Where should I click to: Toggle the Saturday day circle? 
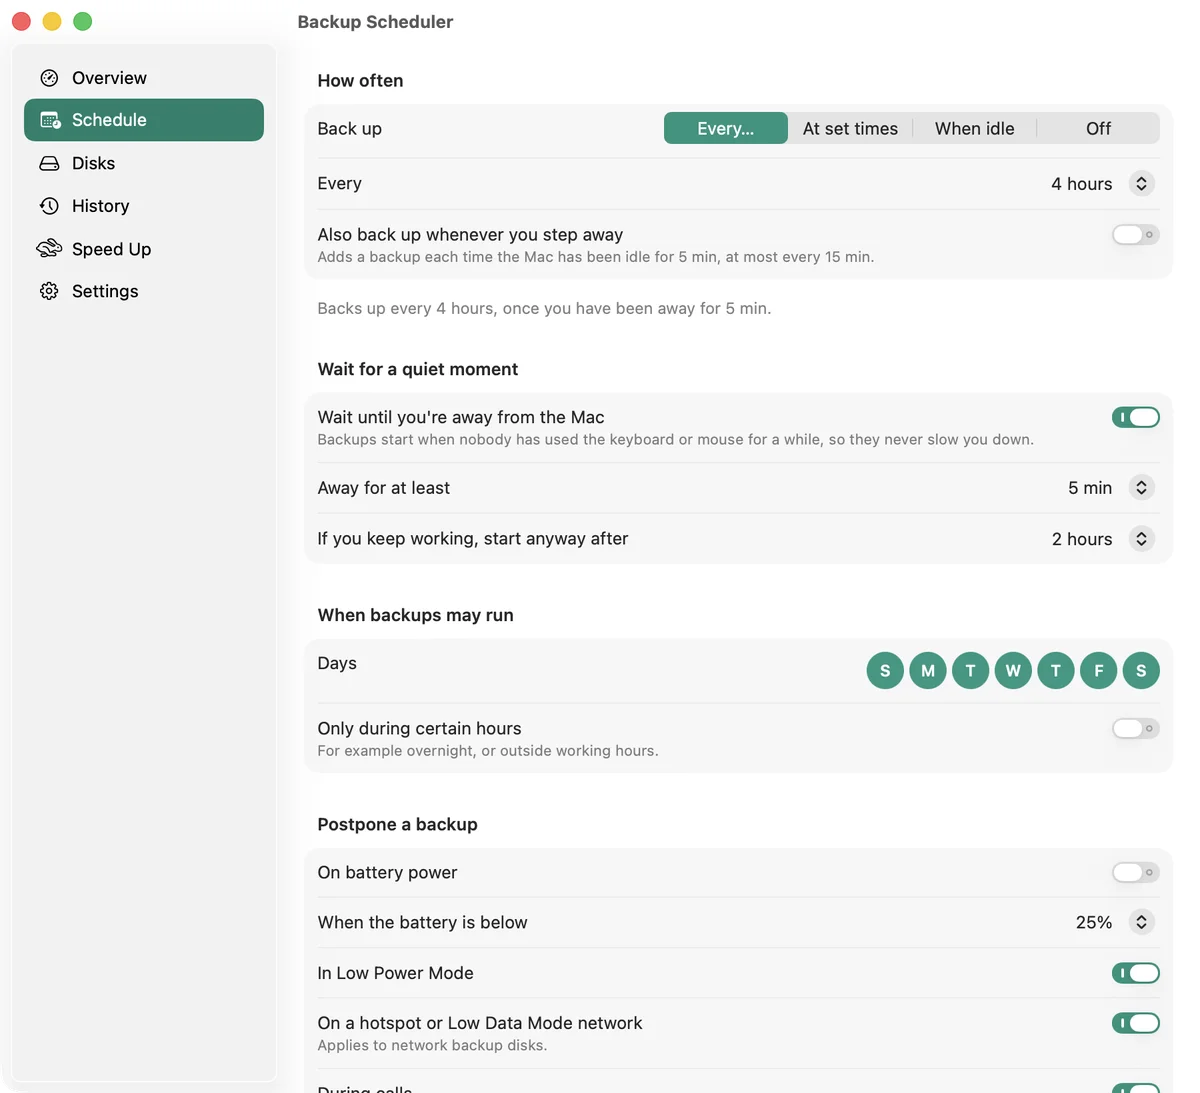pyautogui.click(x=1141, y=670)
